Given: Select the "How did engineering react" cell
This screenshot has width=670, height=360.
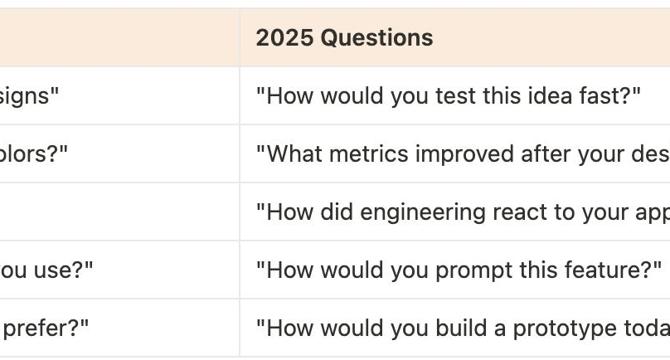Looking at the screenshot, I should coord(455,212).
